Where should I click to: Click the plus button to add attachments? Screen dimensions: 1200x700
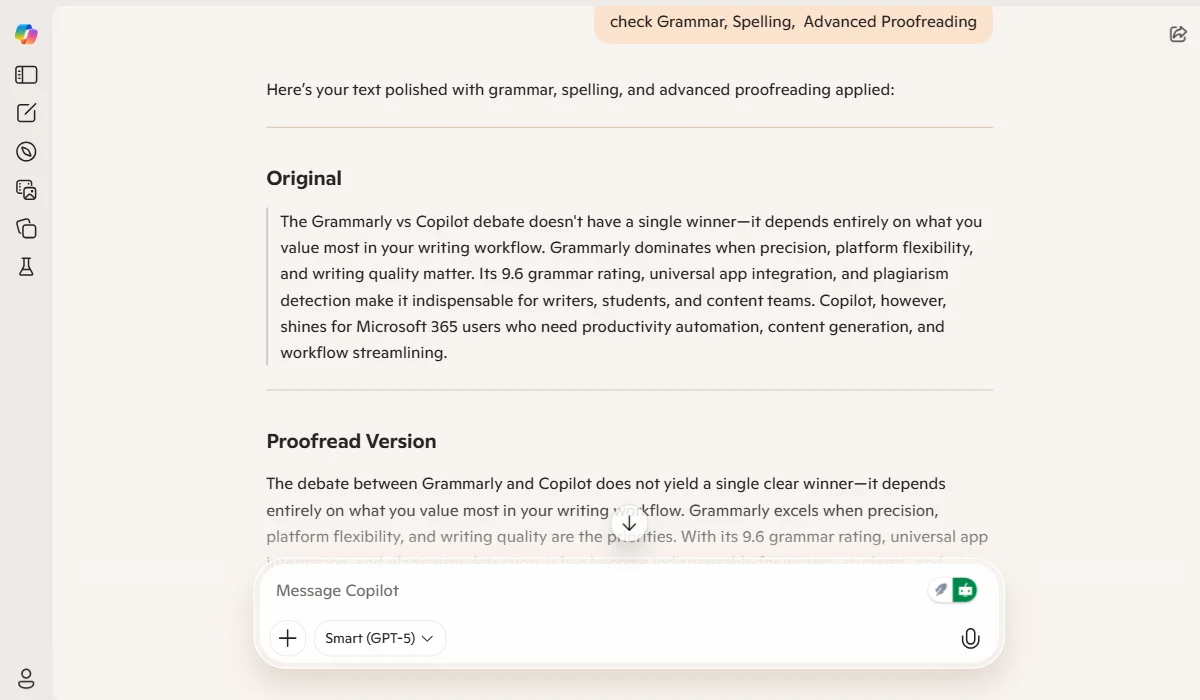(288, 638)
